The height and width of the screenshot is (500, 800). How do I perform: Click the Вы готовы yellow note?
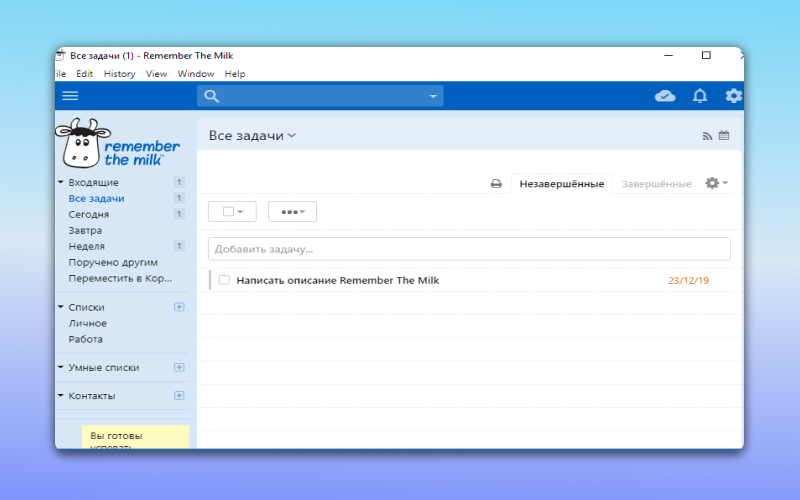[135, 437]
